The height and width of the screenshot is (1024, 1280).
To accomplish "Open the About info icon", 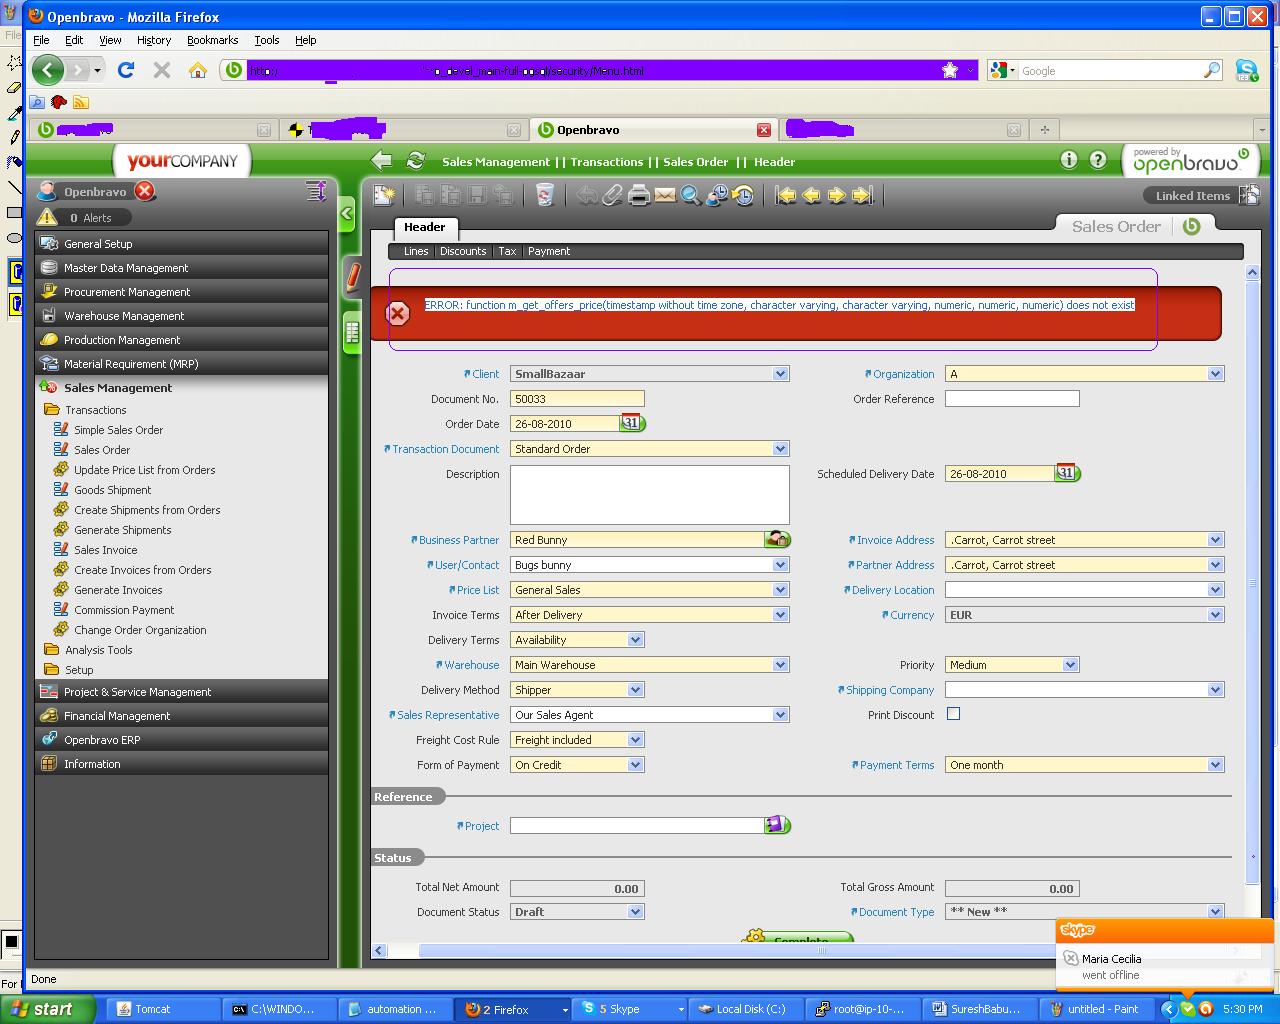I will (x=1069, y=160).
